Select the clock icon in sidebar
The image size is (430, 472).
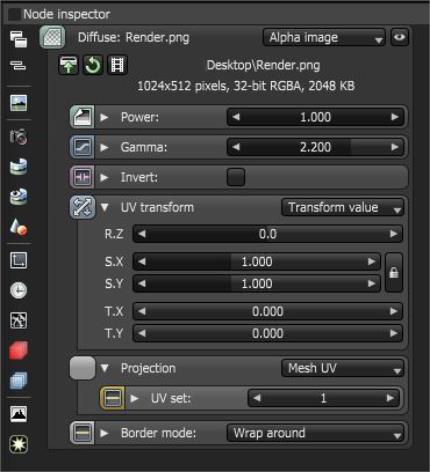click(18, 290)
